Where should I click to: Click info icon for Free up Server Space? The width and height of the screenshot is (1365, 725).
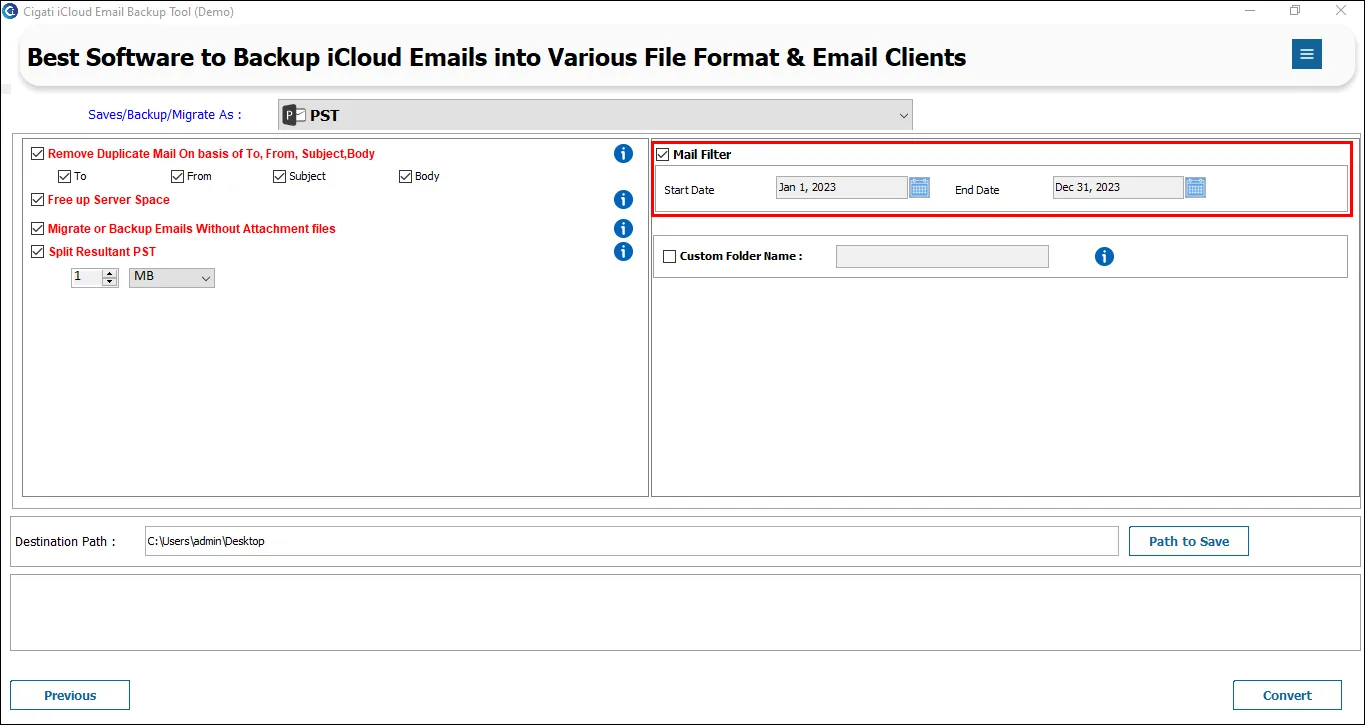tap(623, 200)
